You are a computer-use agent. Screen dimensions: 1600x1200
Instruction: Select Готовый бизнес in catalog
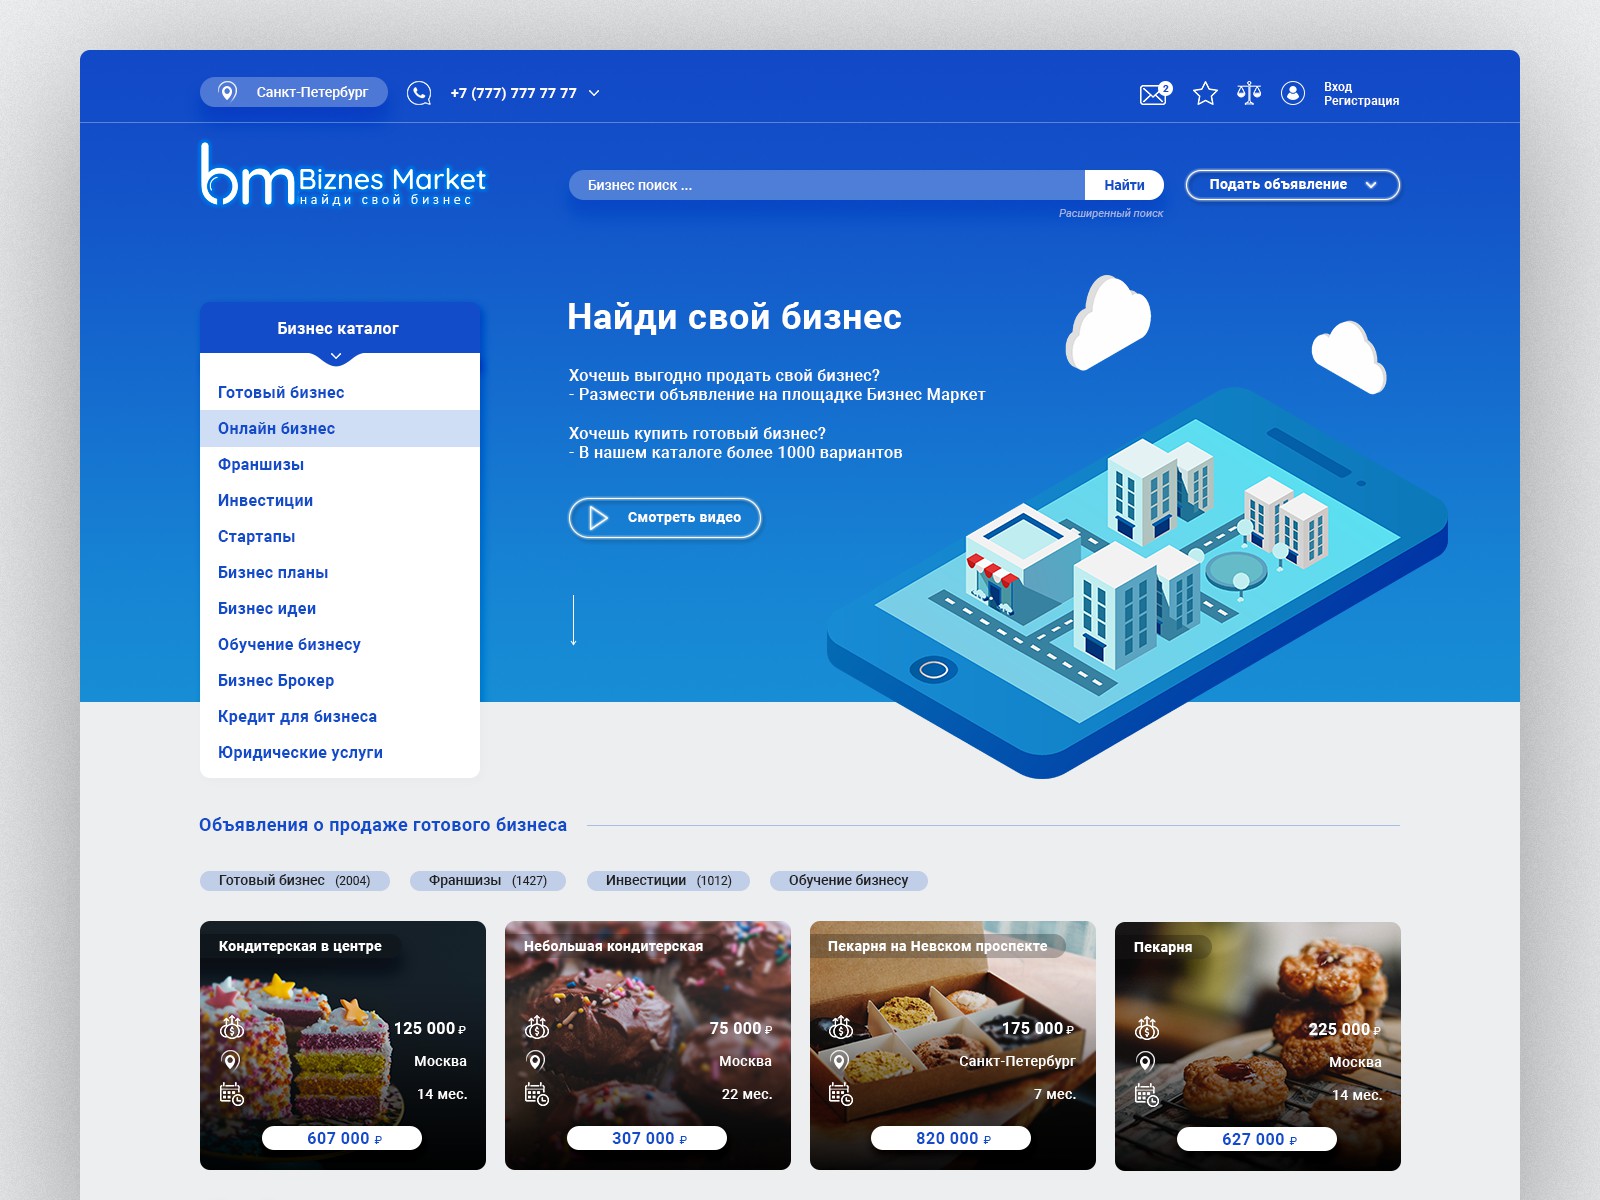point(340,393)
